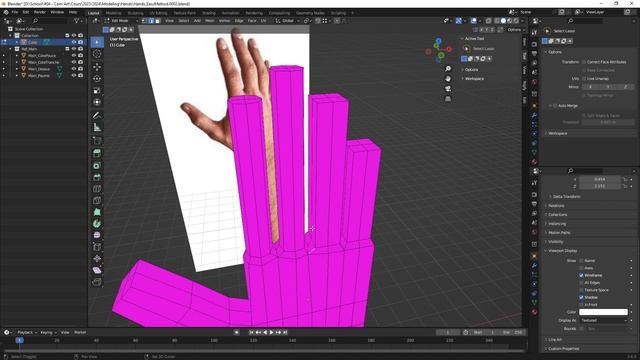Hide the Cube object in outliner
Image resolution: width=640 pixels, height=360 pixels.
pos(74,42)
